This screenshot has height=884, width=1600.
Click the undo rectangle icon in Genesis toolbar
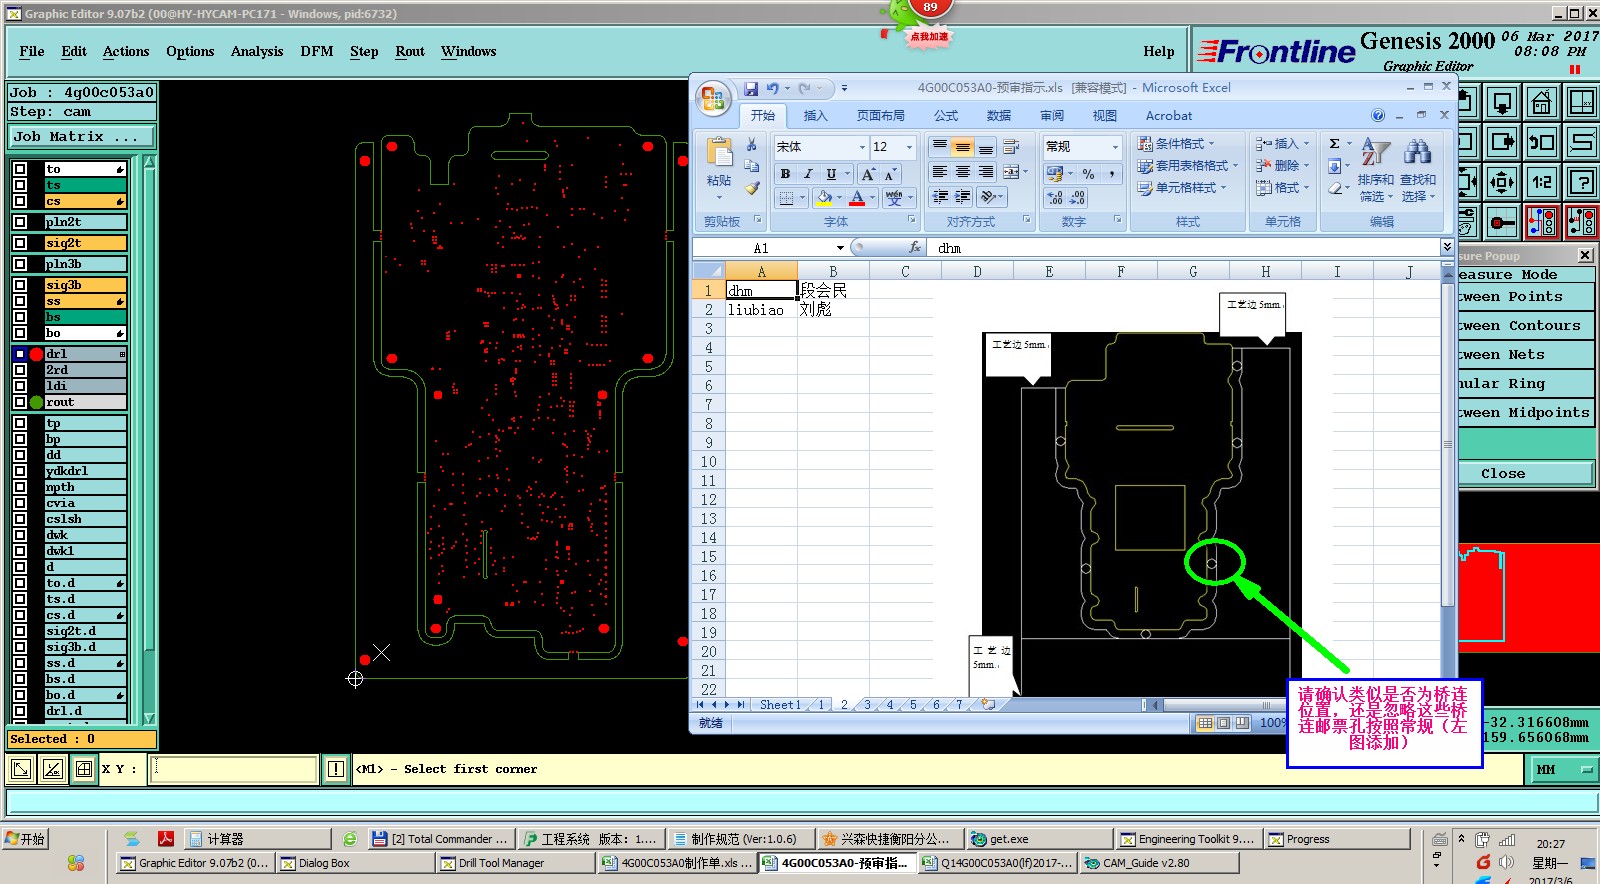(1541, 142)
